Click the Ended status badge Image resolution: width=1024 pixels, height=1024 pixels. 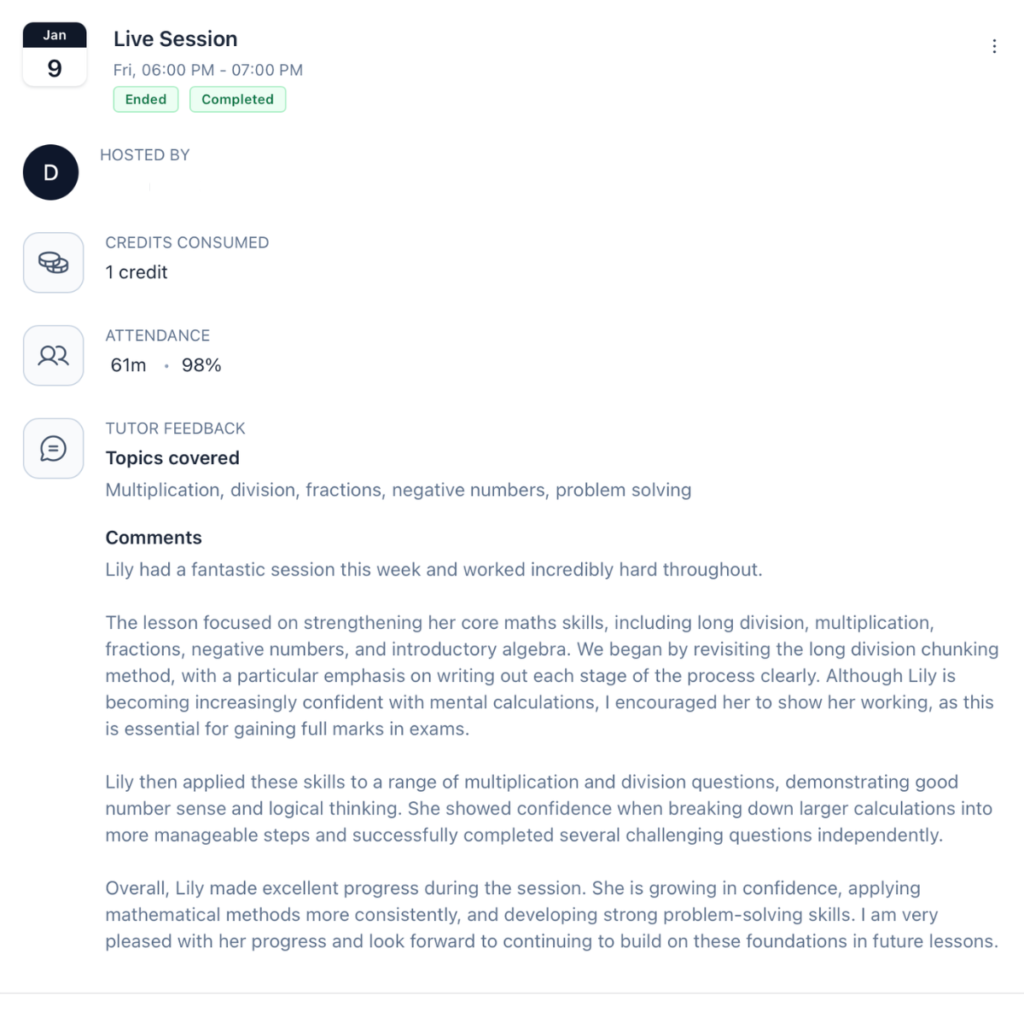tap(146, 99)
